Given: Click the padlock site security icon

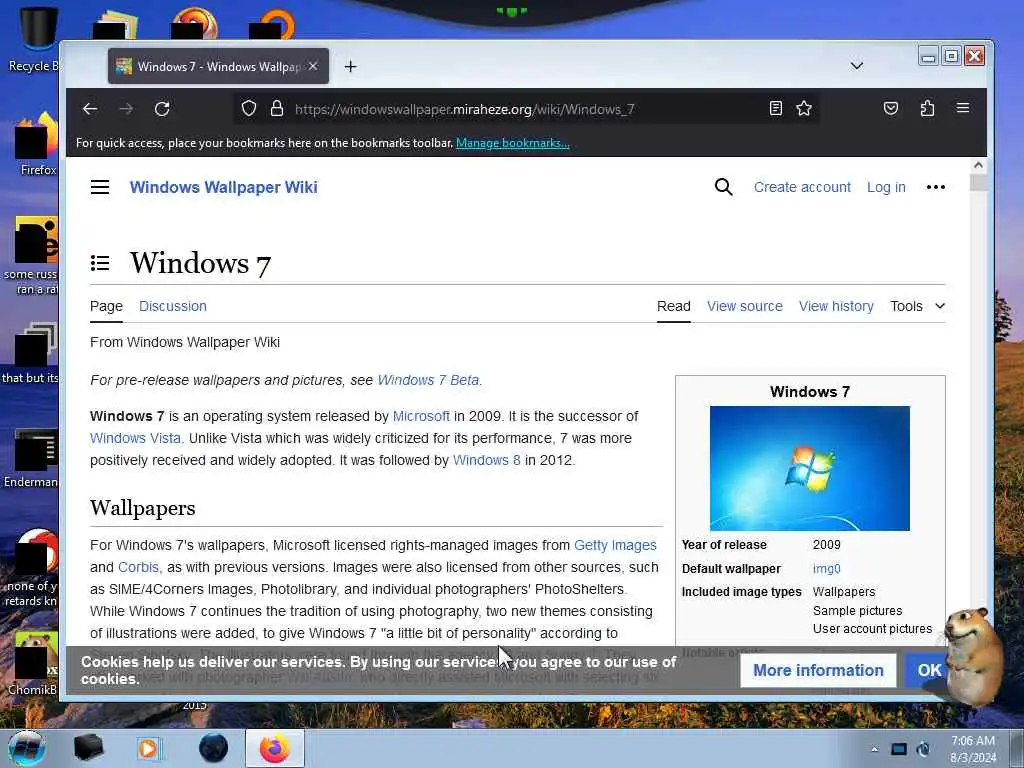Looking at the screenshot, I should tap(277, 108).
